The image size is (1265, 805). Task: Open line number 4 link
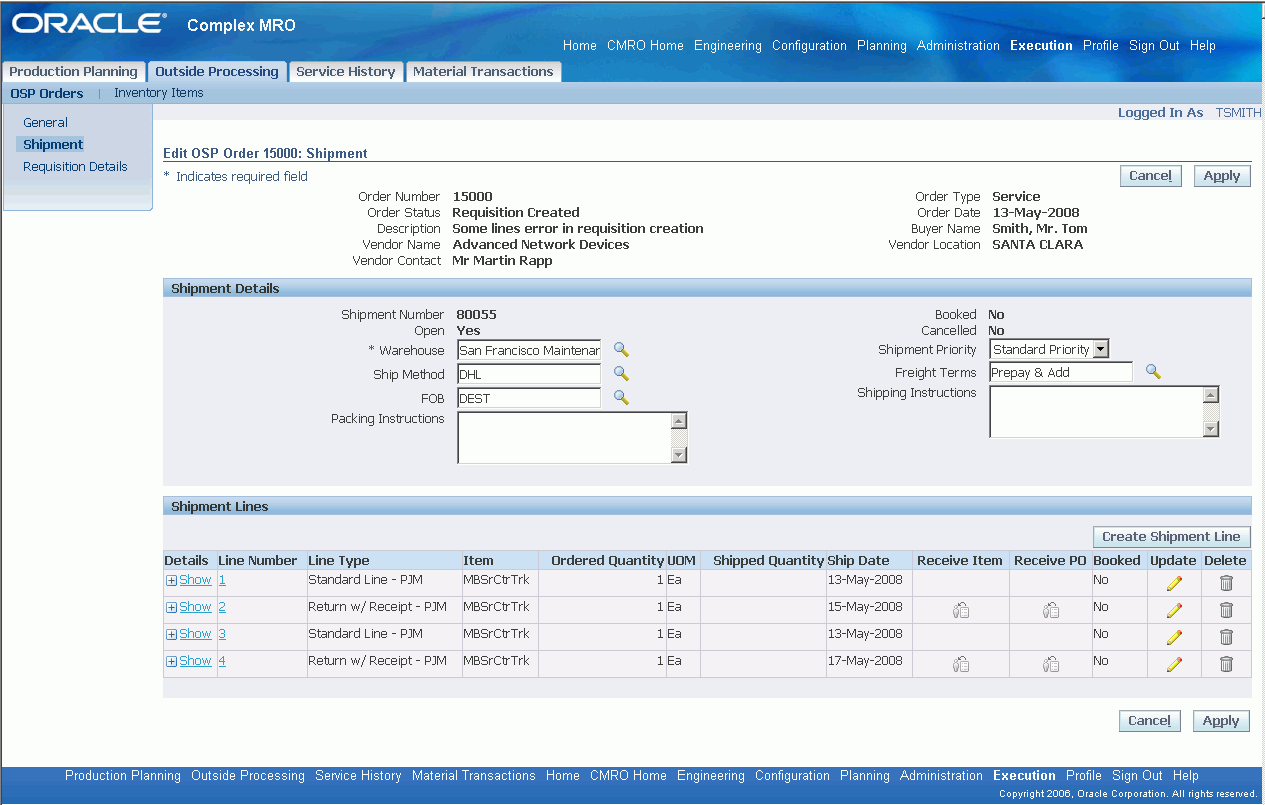tap(222, 661)
